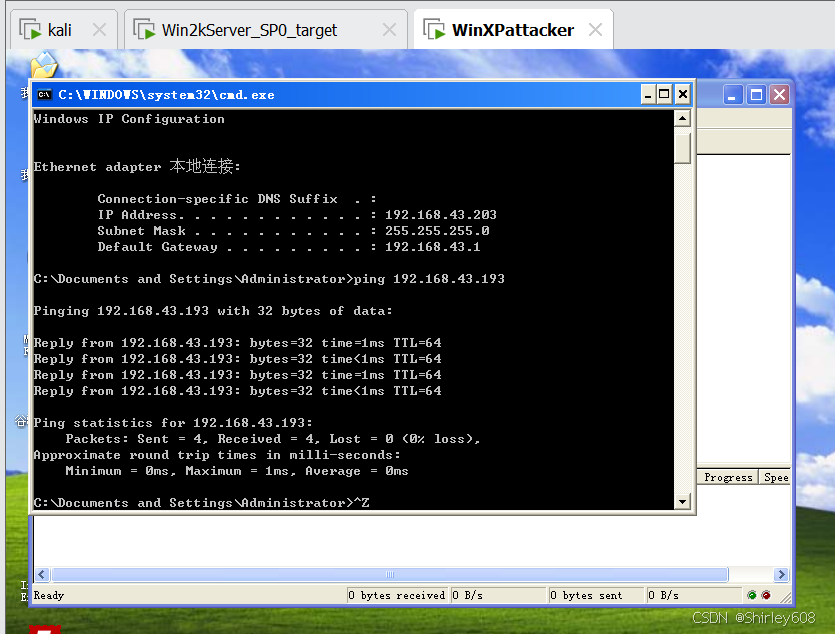Screen dimensions: 835x634
Task: Click the desktop folder icon above cmd window
Action: click(x=44, y=65)
